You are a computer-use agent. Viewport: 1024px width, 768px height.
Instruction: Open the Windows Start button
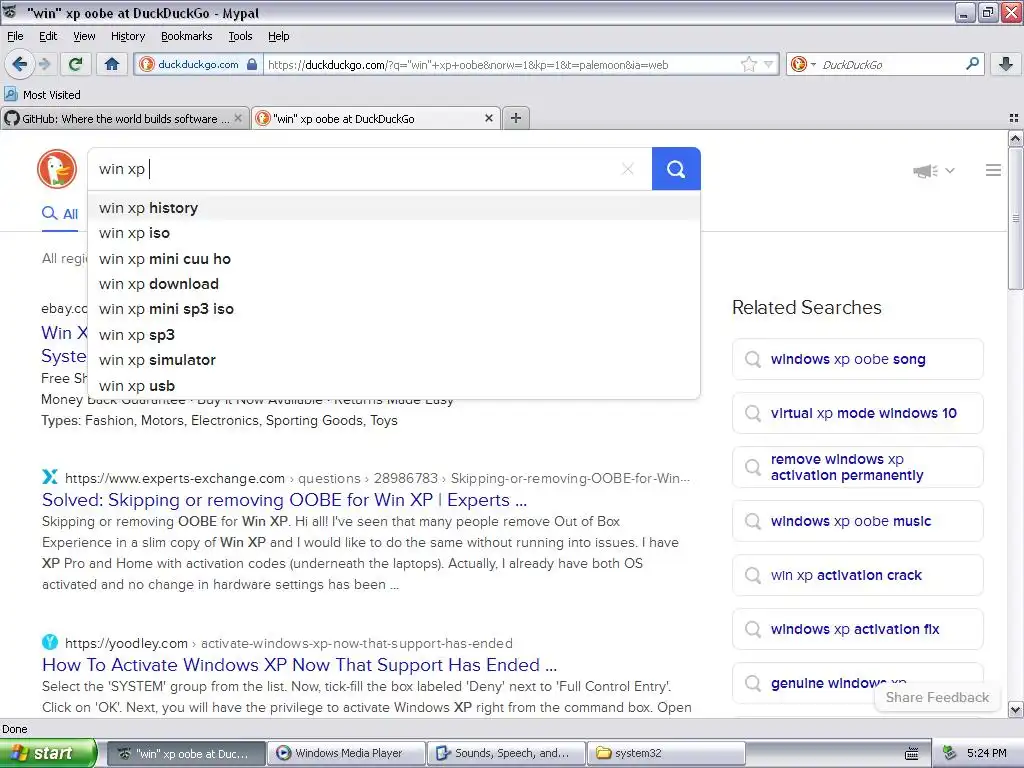(x=47, y=754)
